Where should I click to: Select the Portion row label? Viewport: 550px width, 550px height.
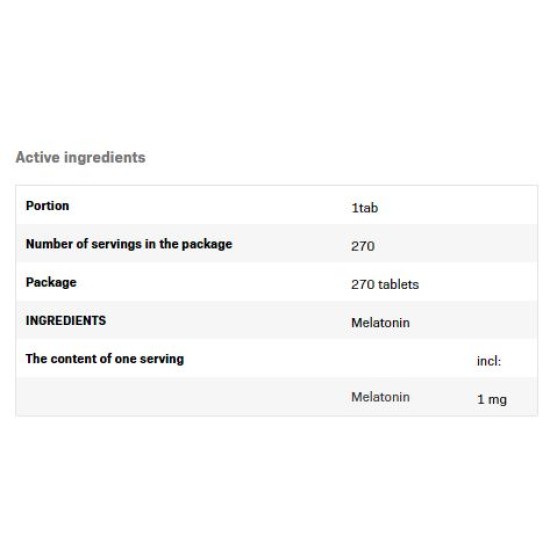pyautogui.click(x=47, y=206)
